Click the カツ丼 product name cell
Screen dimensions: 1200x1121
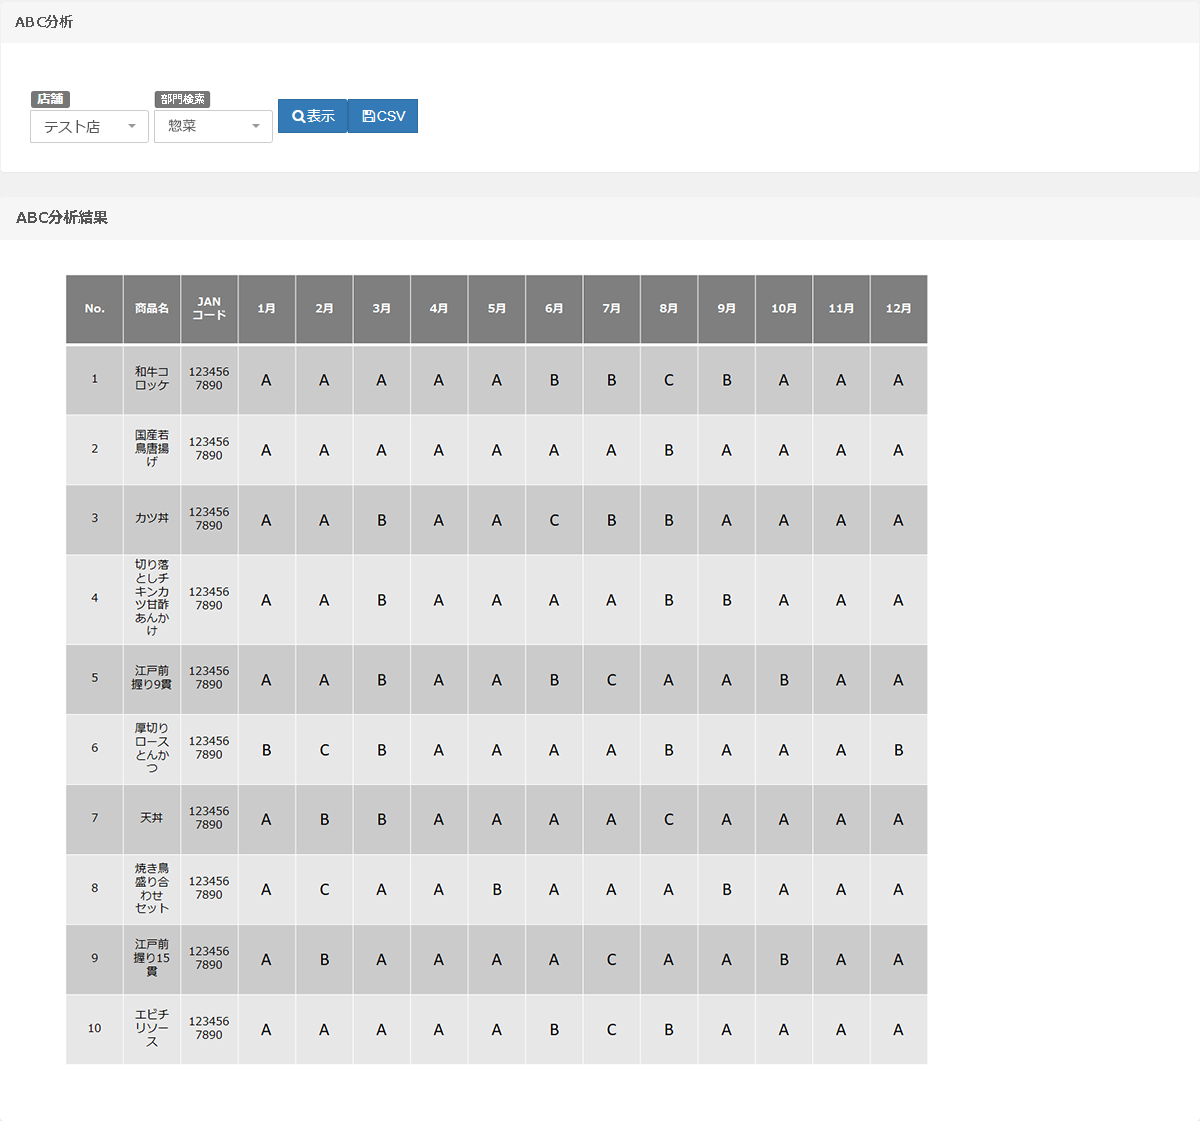click(x=152, y=519)
